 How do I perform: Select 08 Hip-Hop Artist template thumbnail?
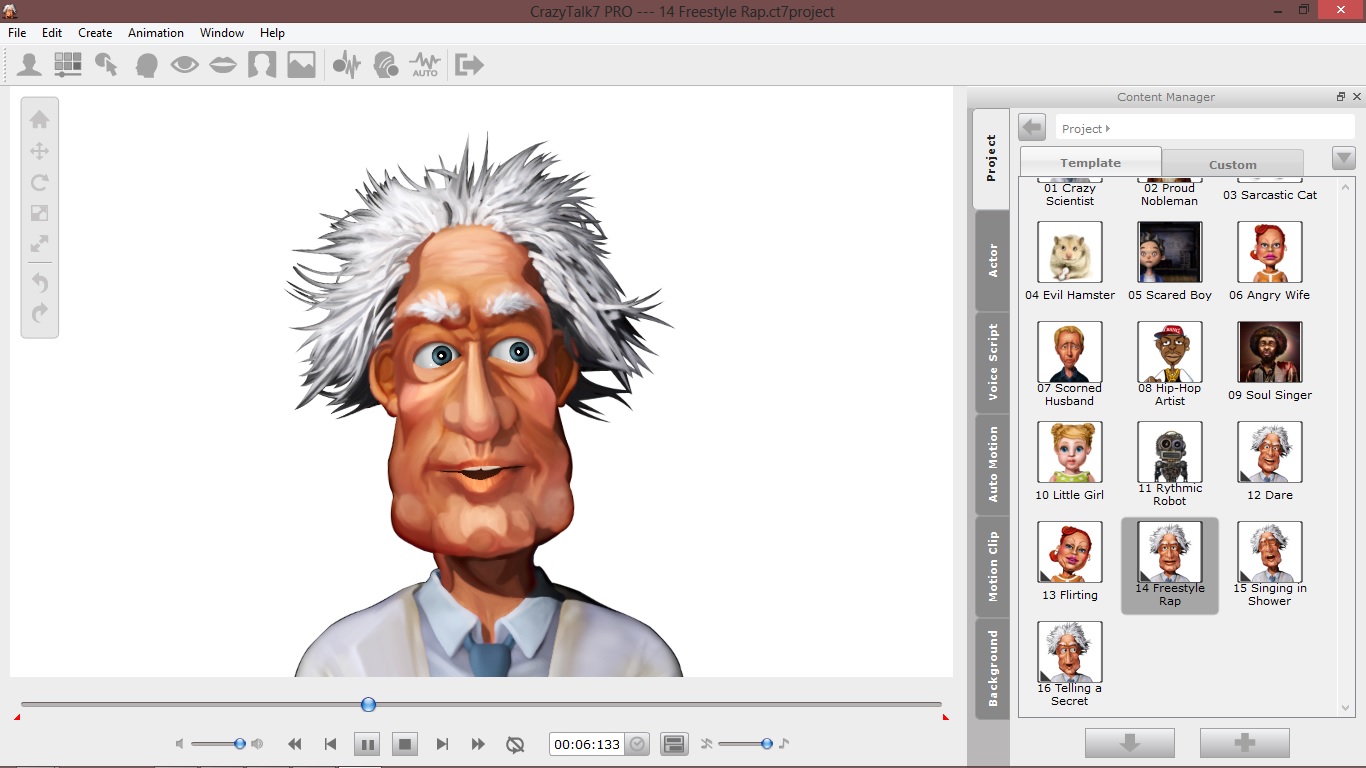1170,352
